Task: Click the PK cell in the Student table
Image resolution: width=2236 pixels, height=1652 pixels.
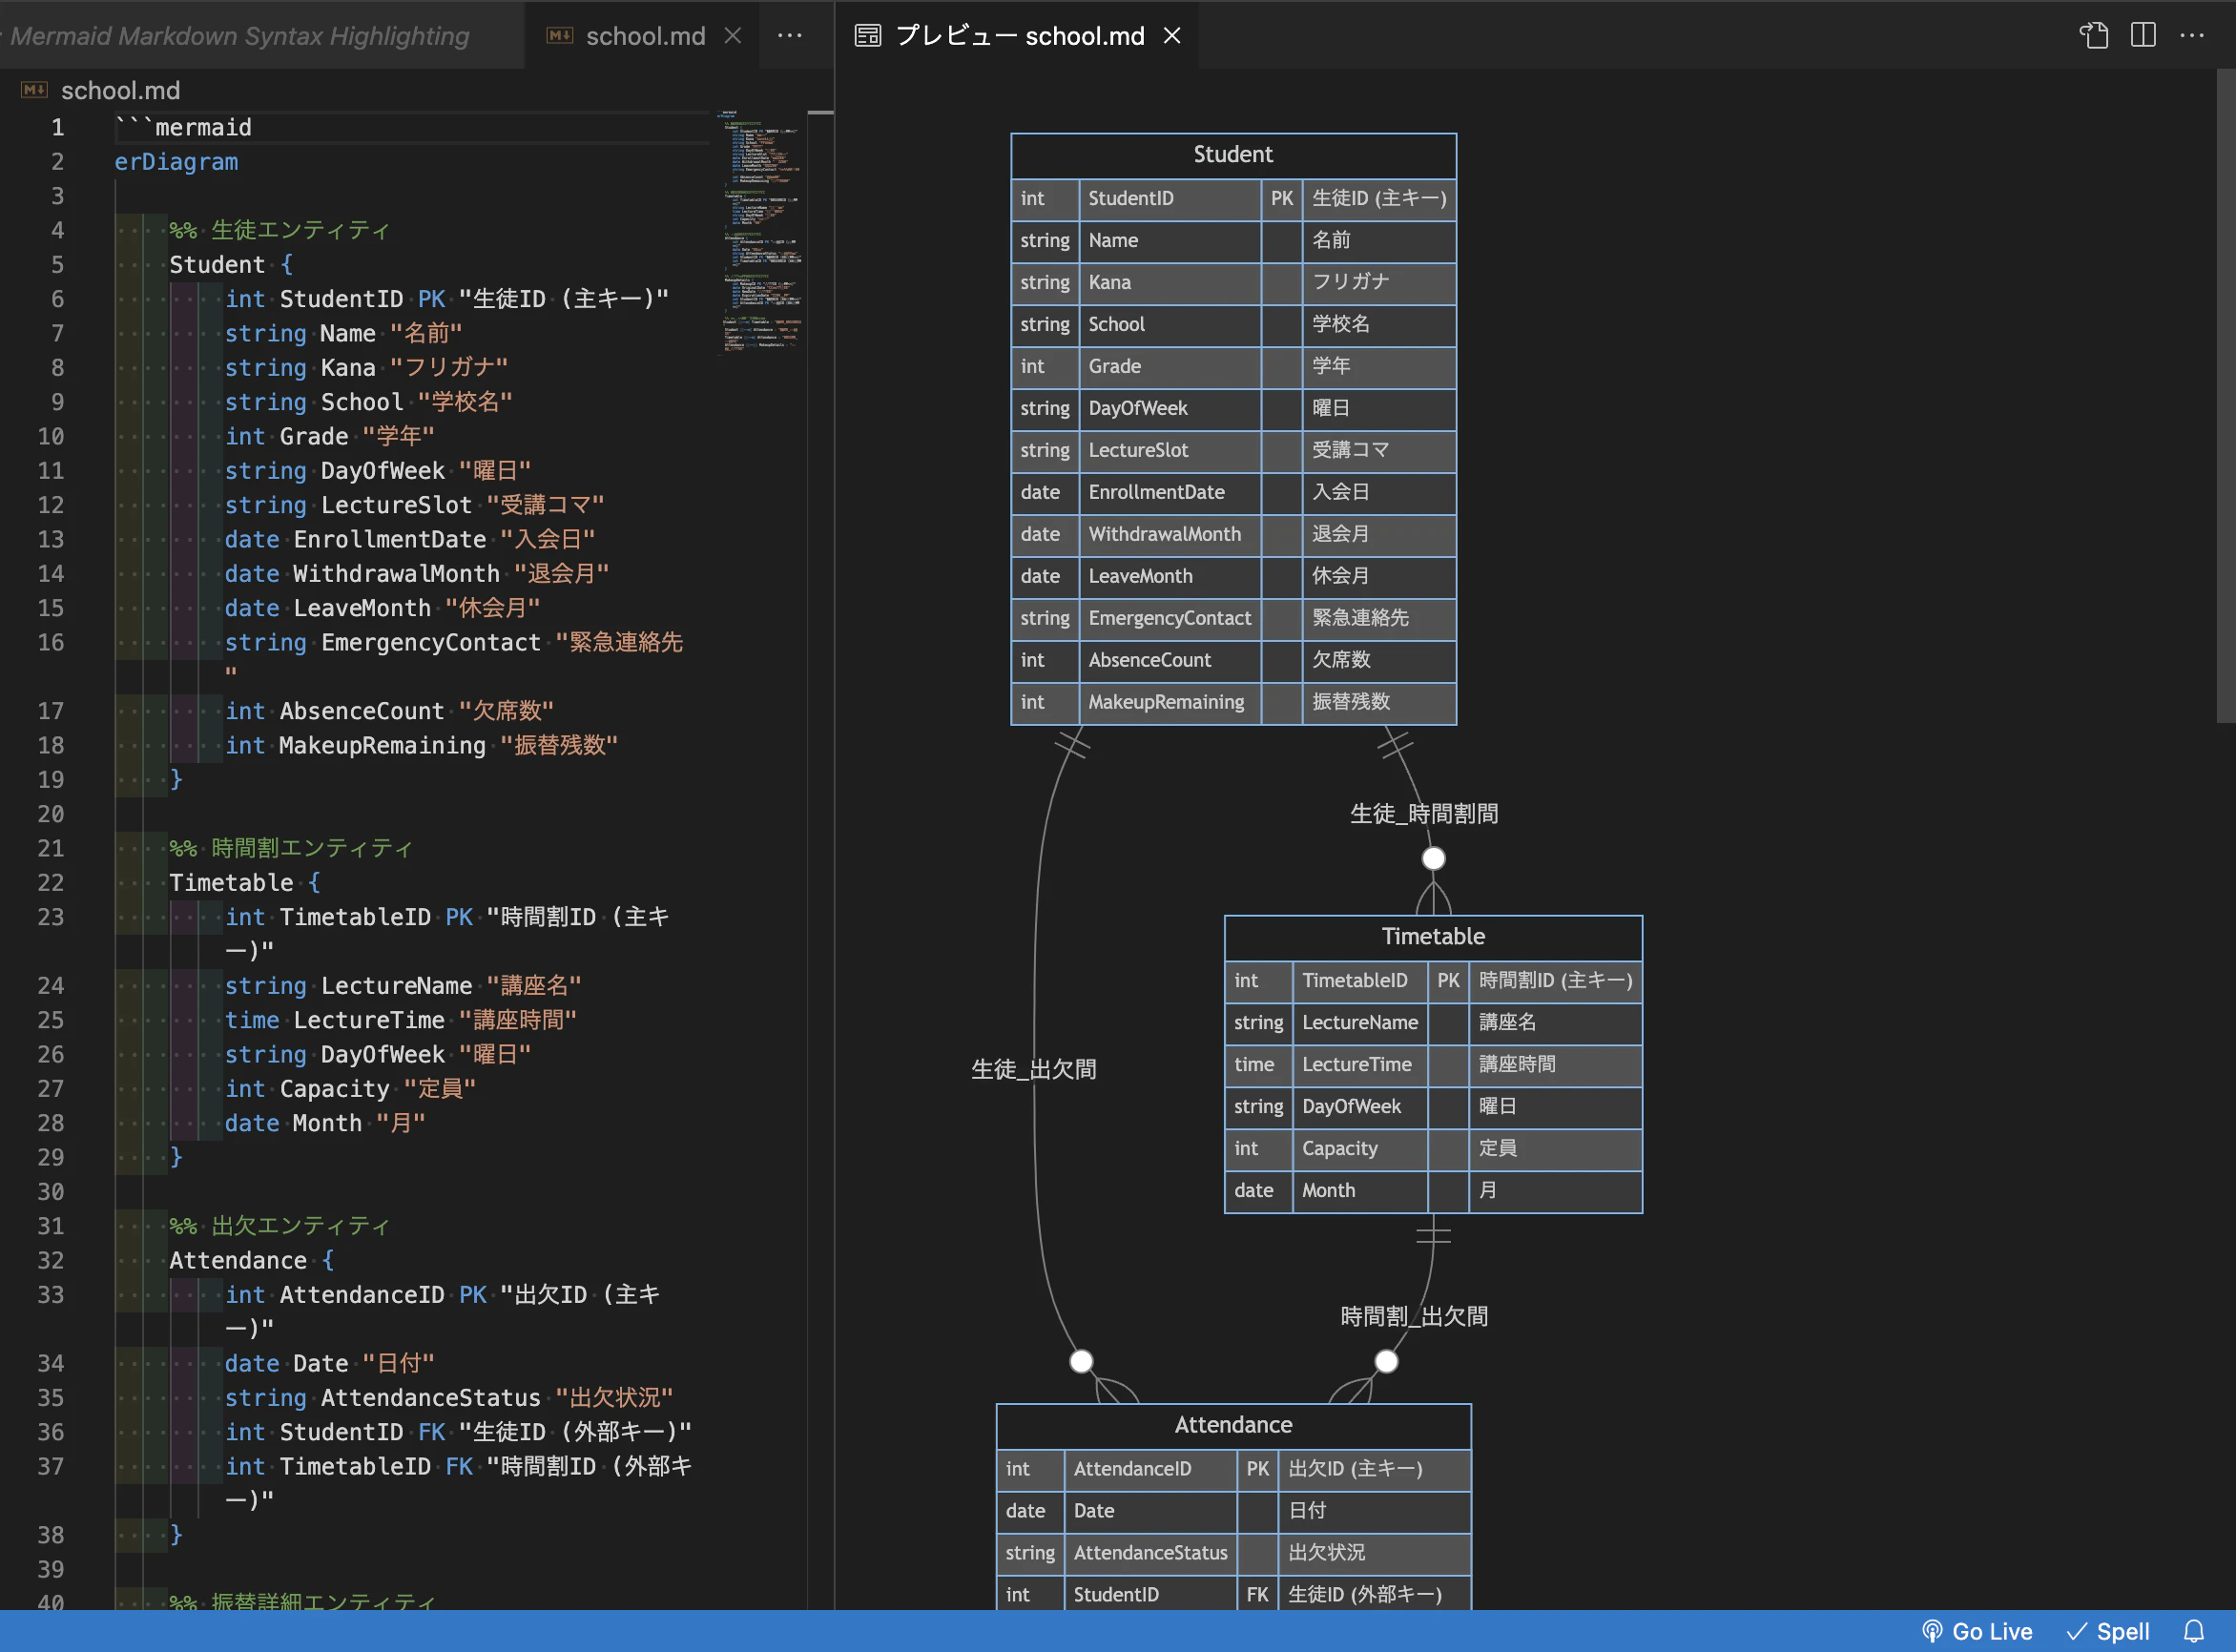Action: pyautogui.click(x=1282, y=199)
